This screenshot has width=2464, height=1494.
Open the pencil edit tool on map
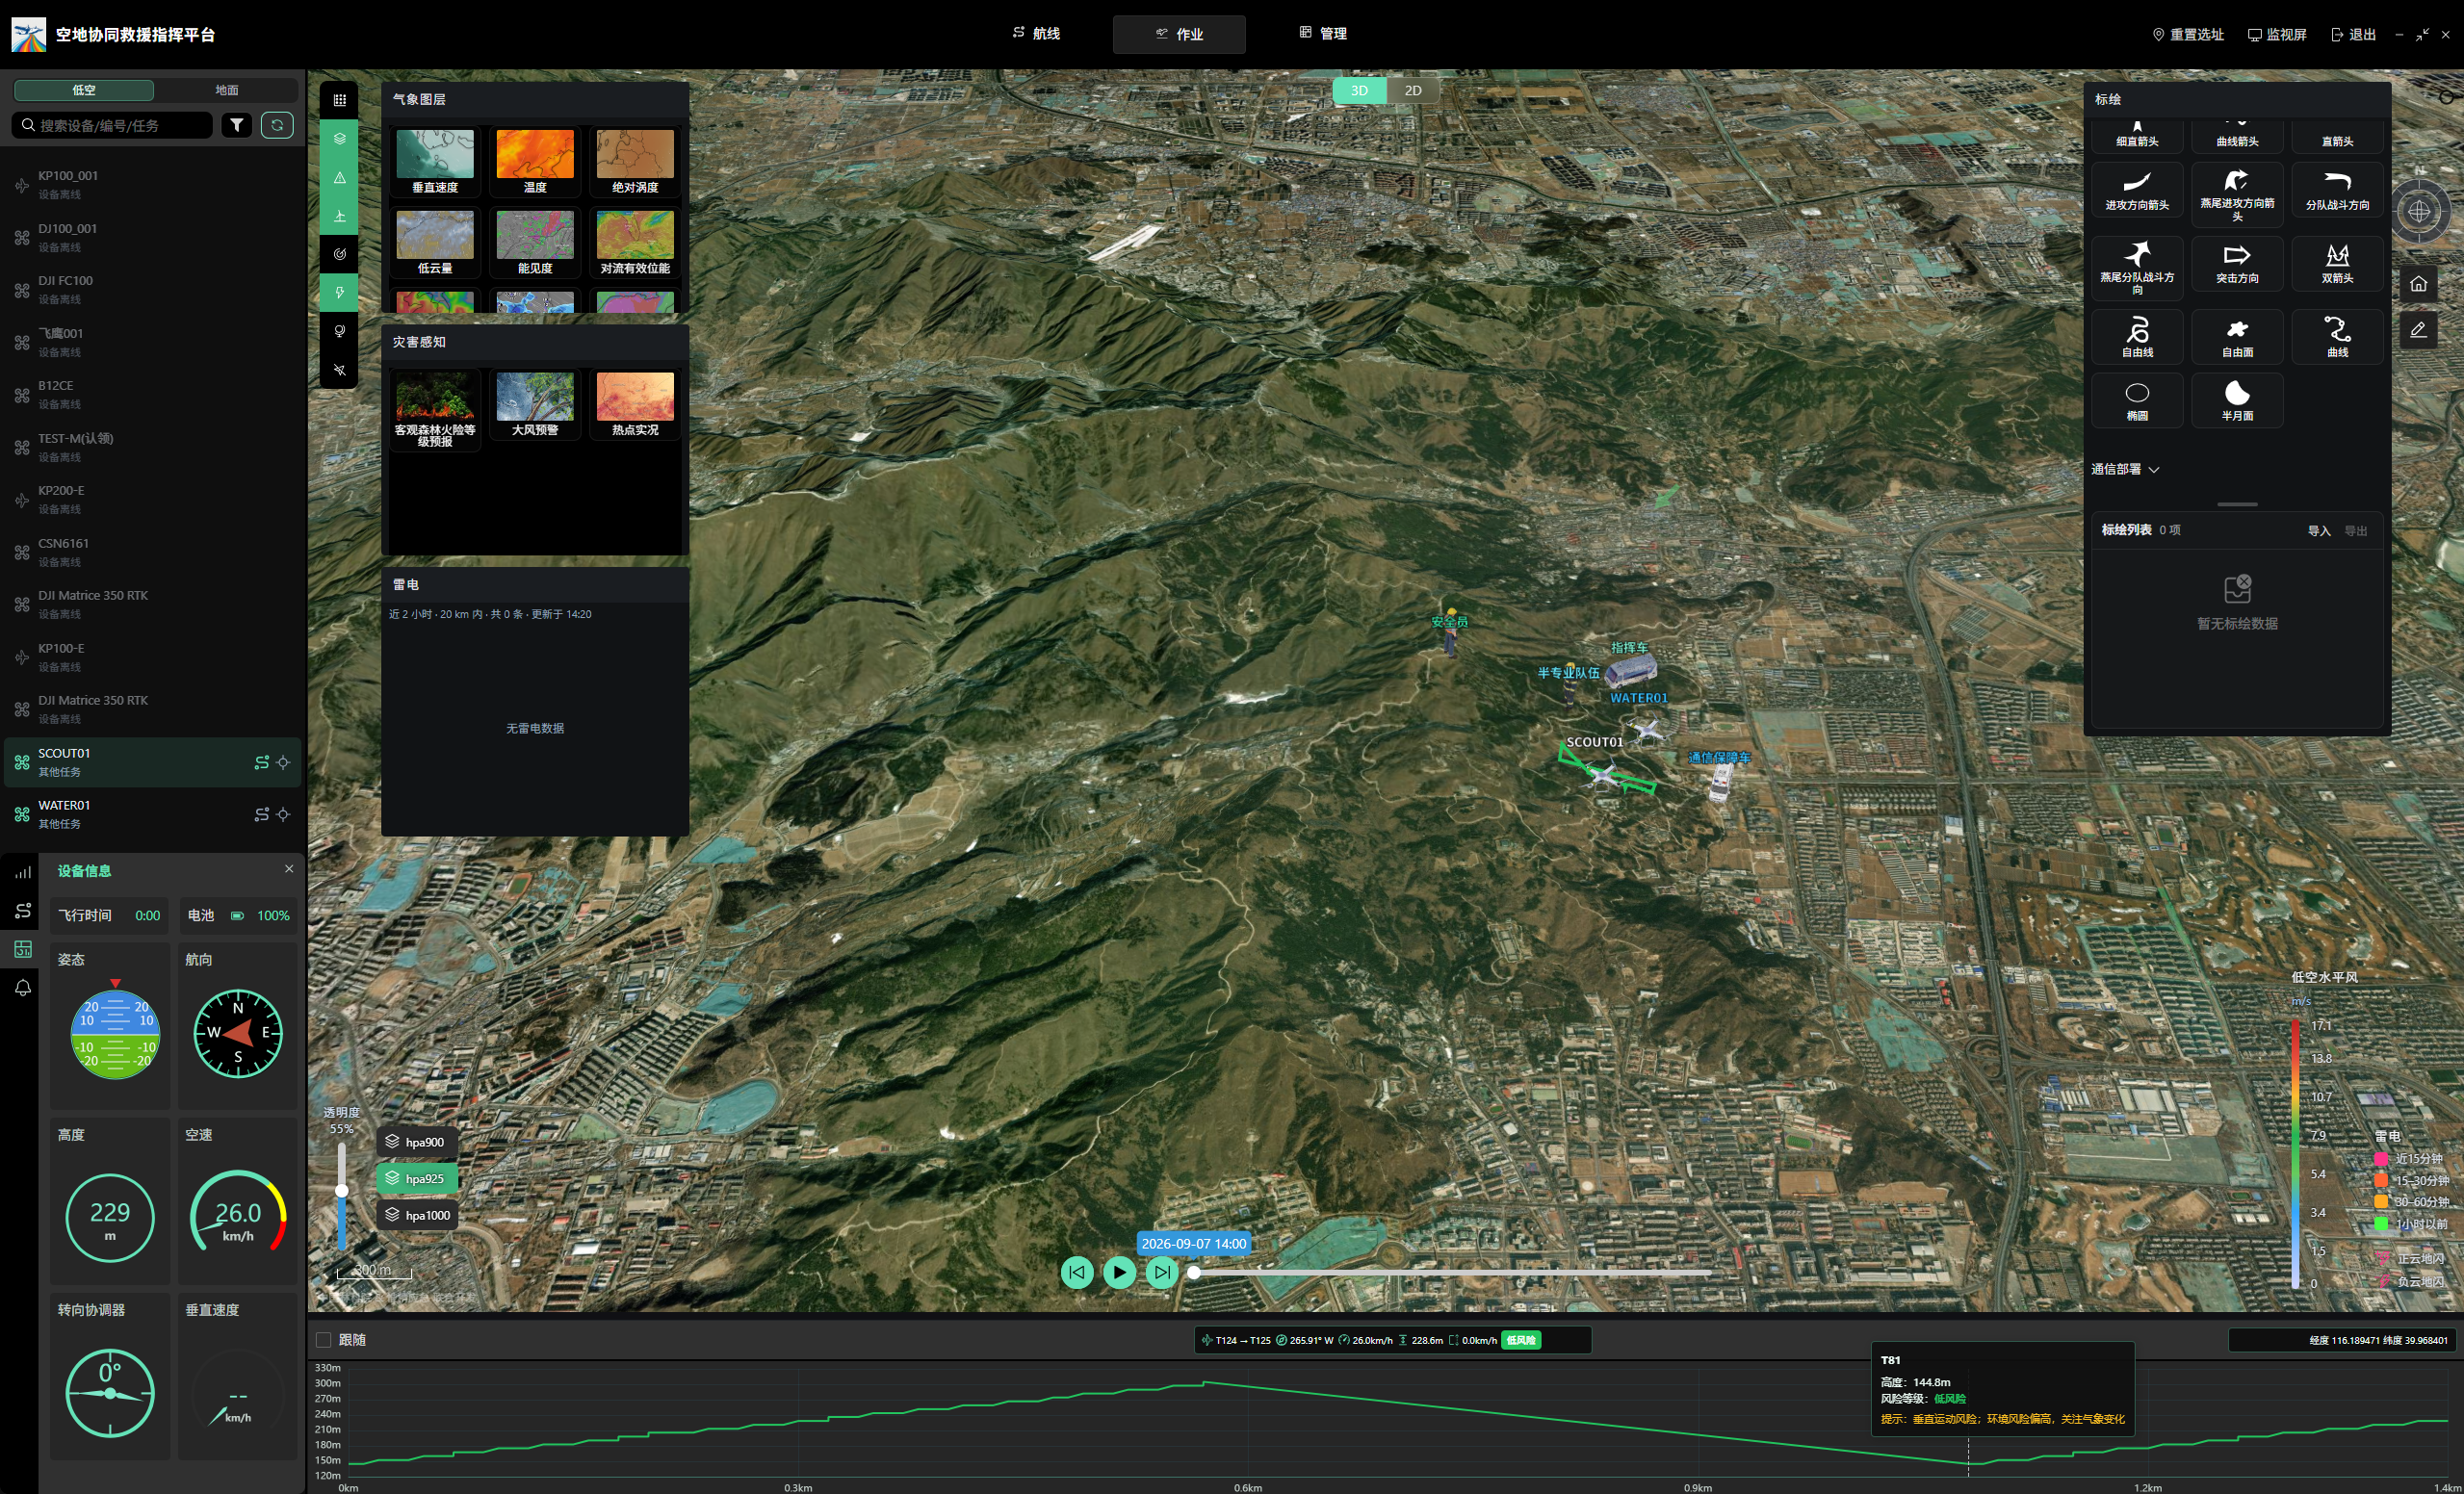pyautogui.click(x=2418, y=329)
